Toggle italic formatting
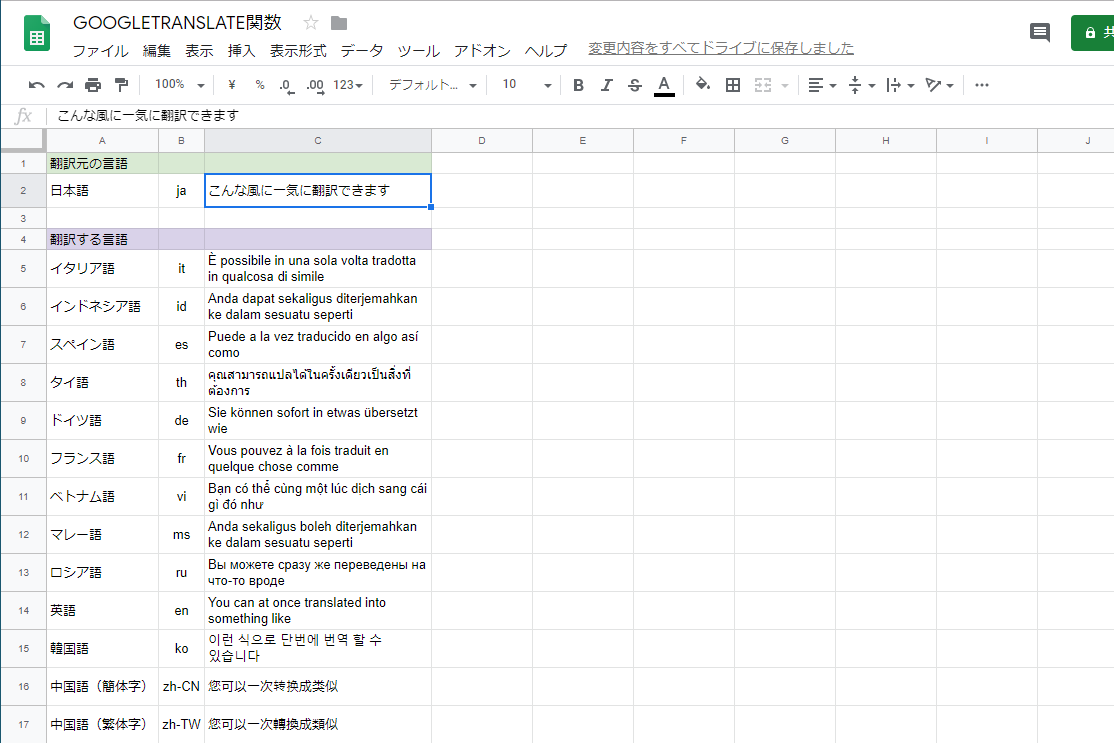 pos(606,85)
